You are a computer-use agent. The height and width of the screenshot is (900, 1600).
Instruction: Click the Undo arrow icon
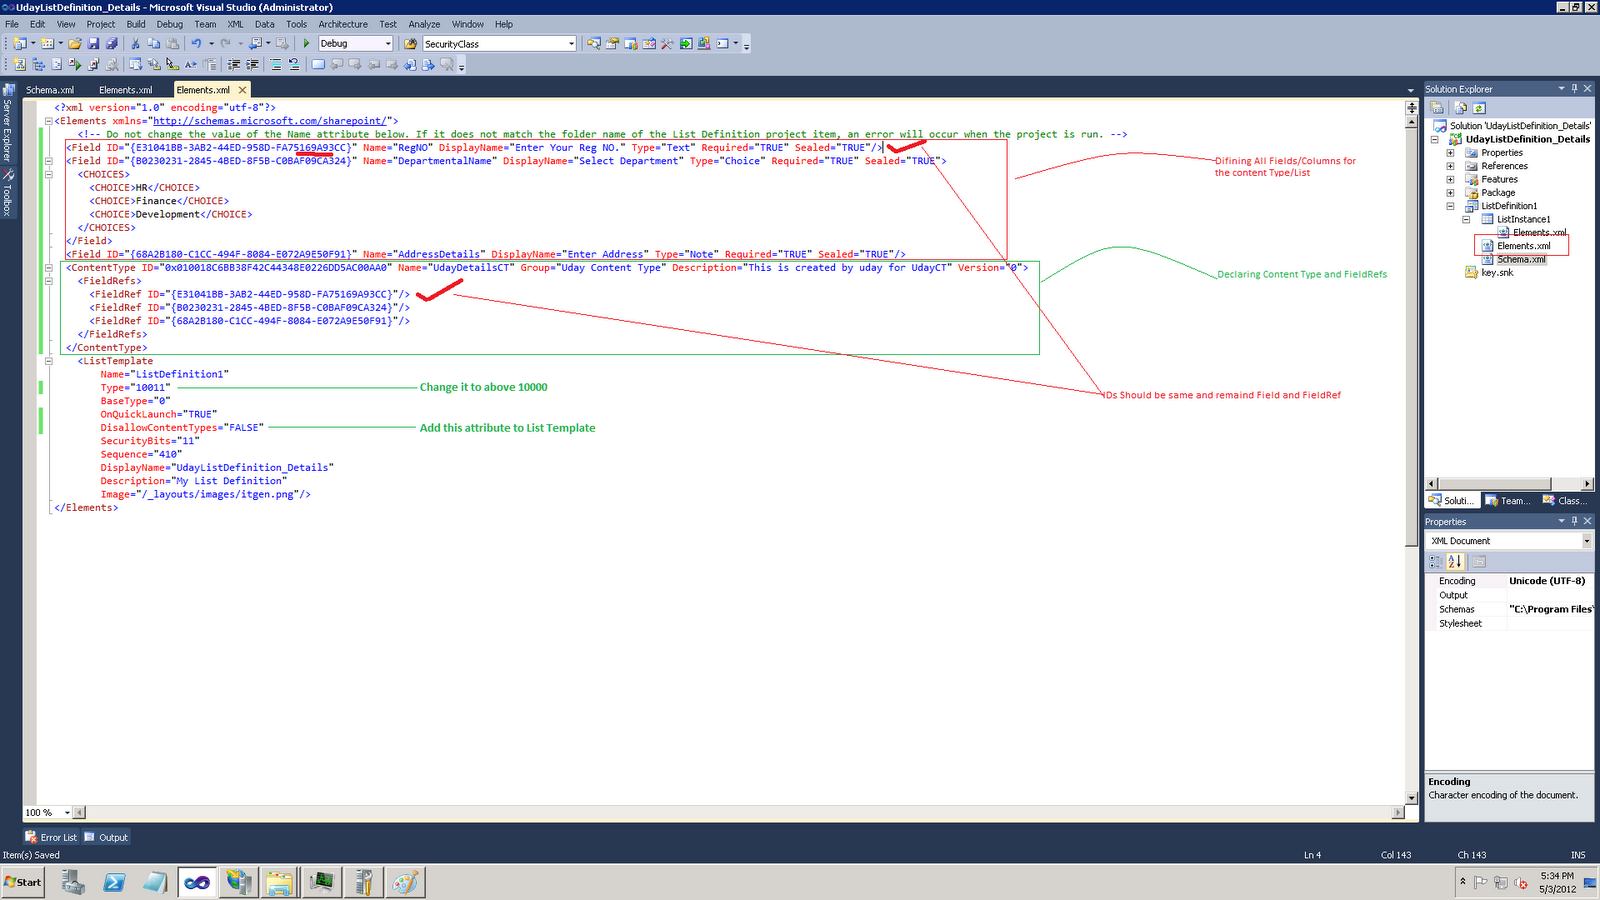tap(197, 44)
